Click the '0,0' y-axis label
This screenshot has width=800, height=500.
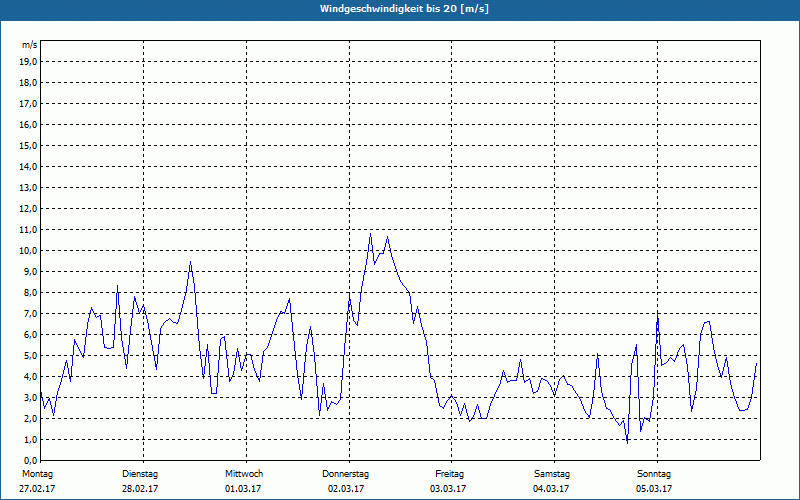tap(30, 460)
